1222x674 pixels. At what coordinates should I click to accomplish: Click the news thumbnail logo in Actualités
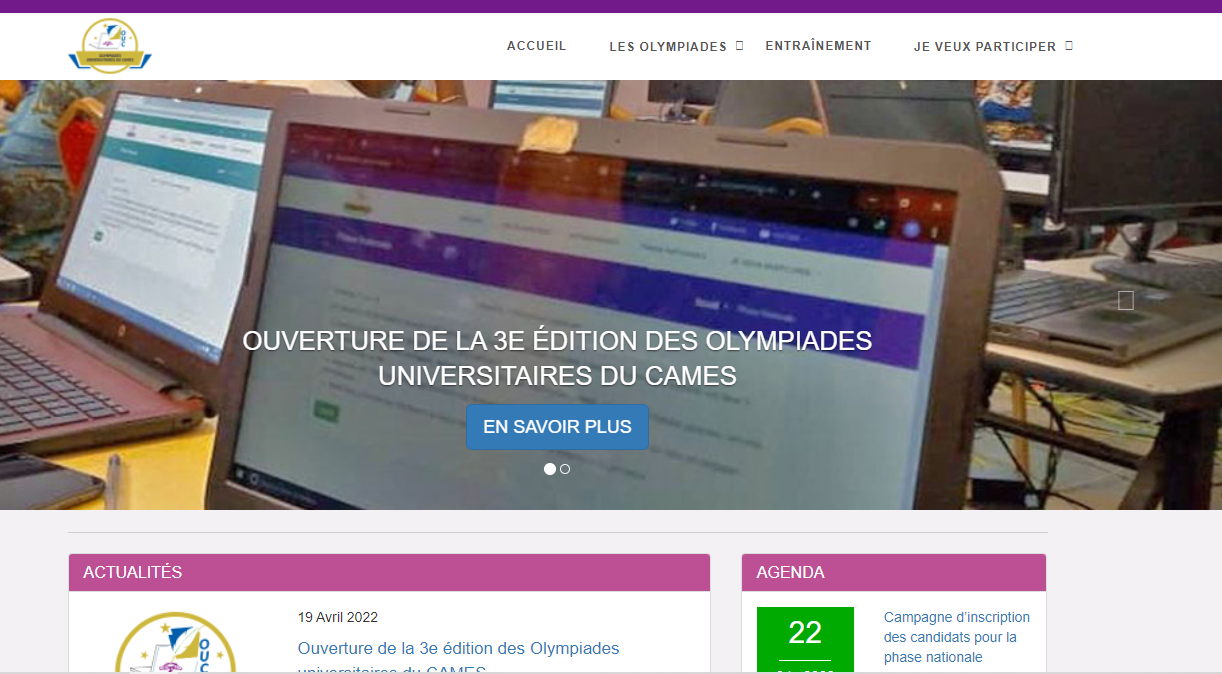tap(175, 642)
